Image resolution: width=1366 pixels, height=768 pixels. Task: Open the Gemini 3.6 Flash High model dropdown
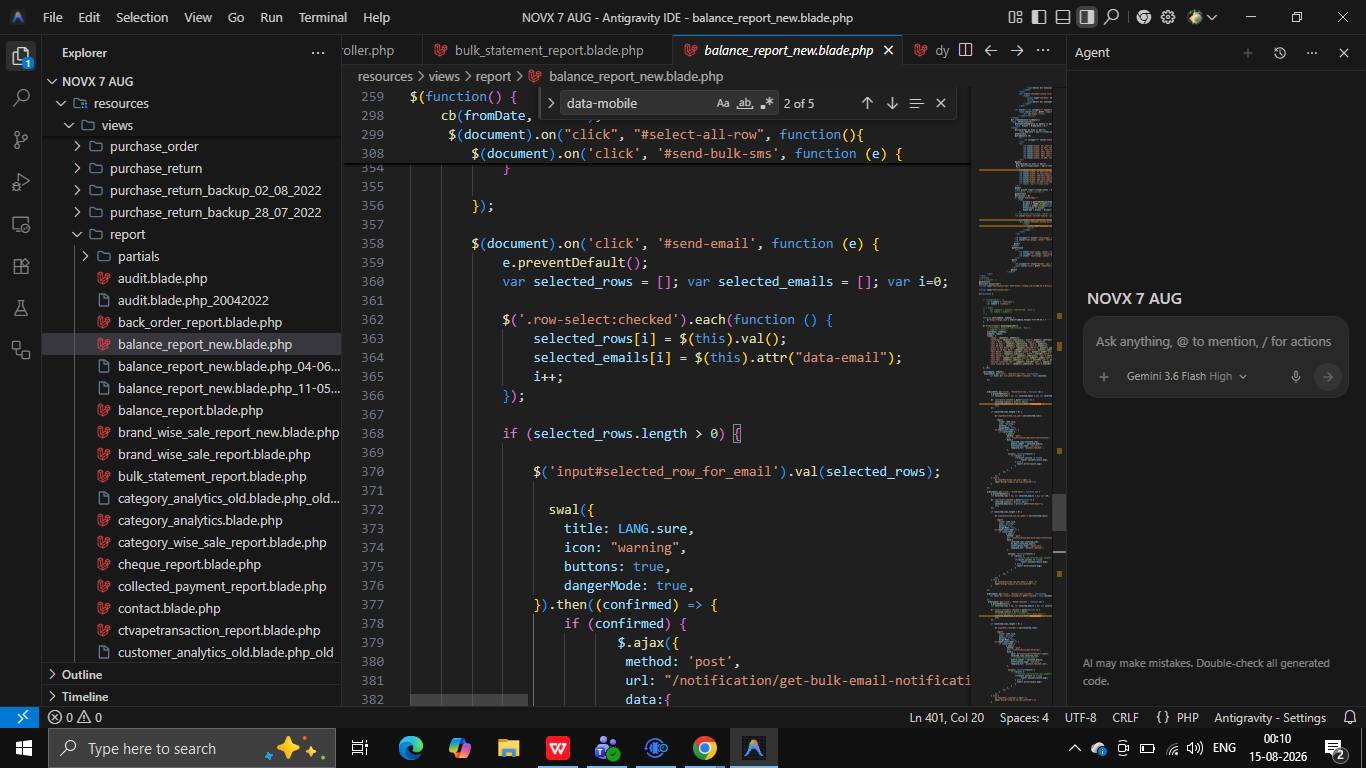pos(1186,377)
